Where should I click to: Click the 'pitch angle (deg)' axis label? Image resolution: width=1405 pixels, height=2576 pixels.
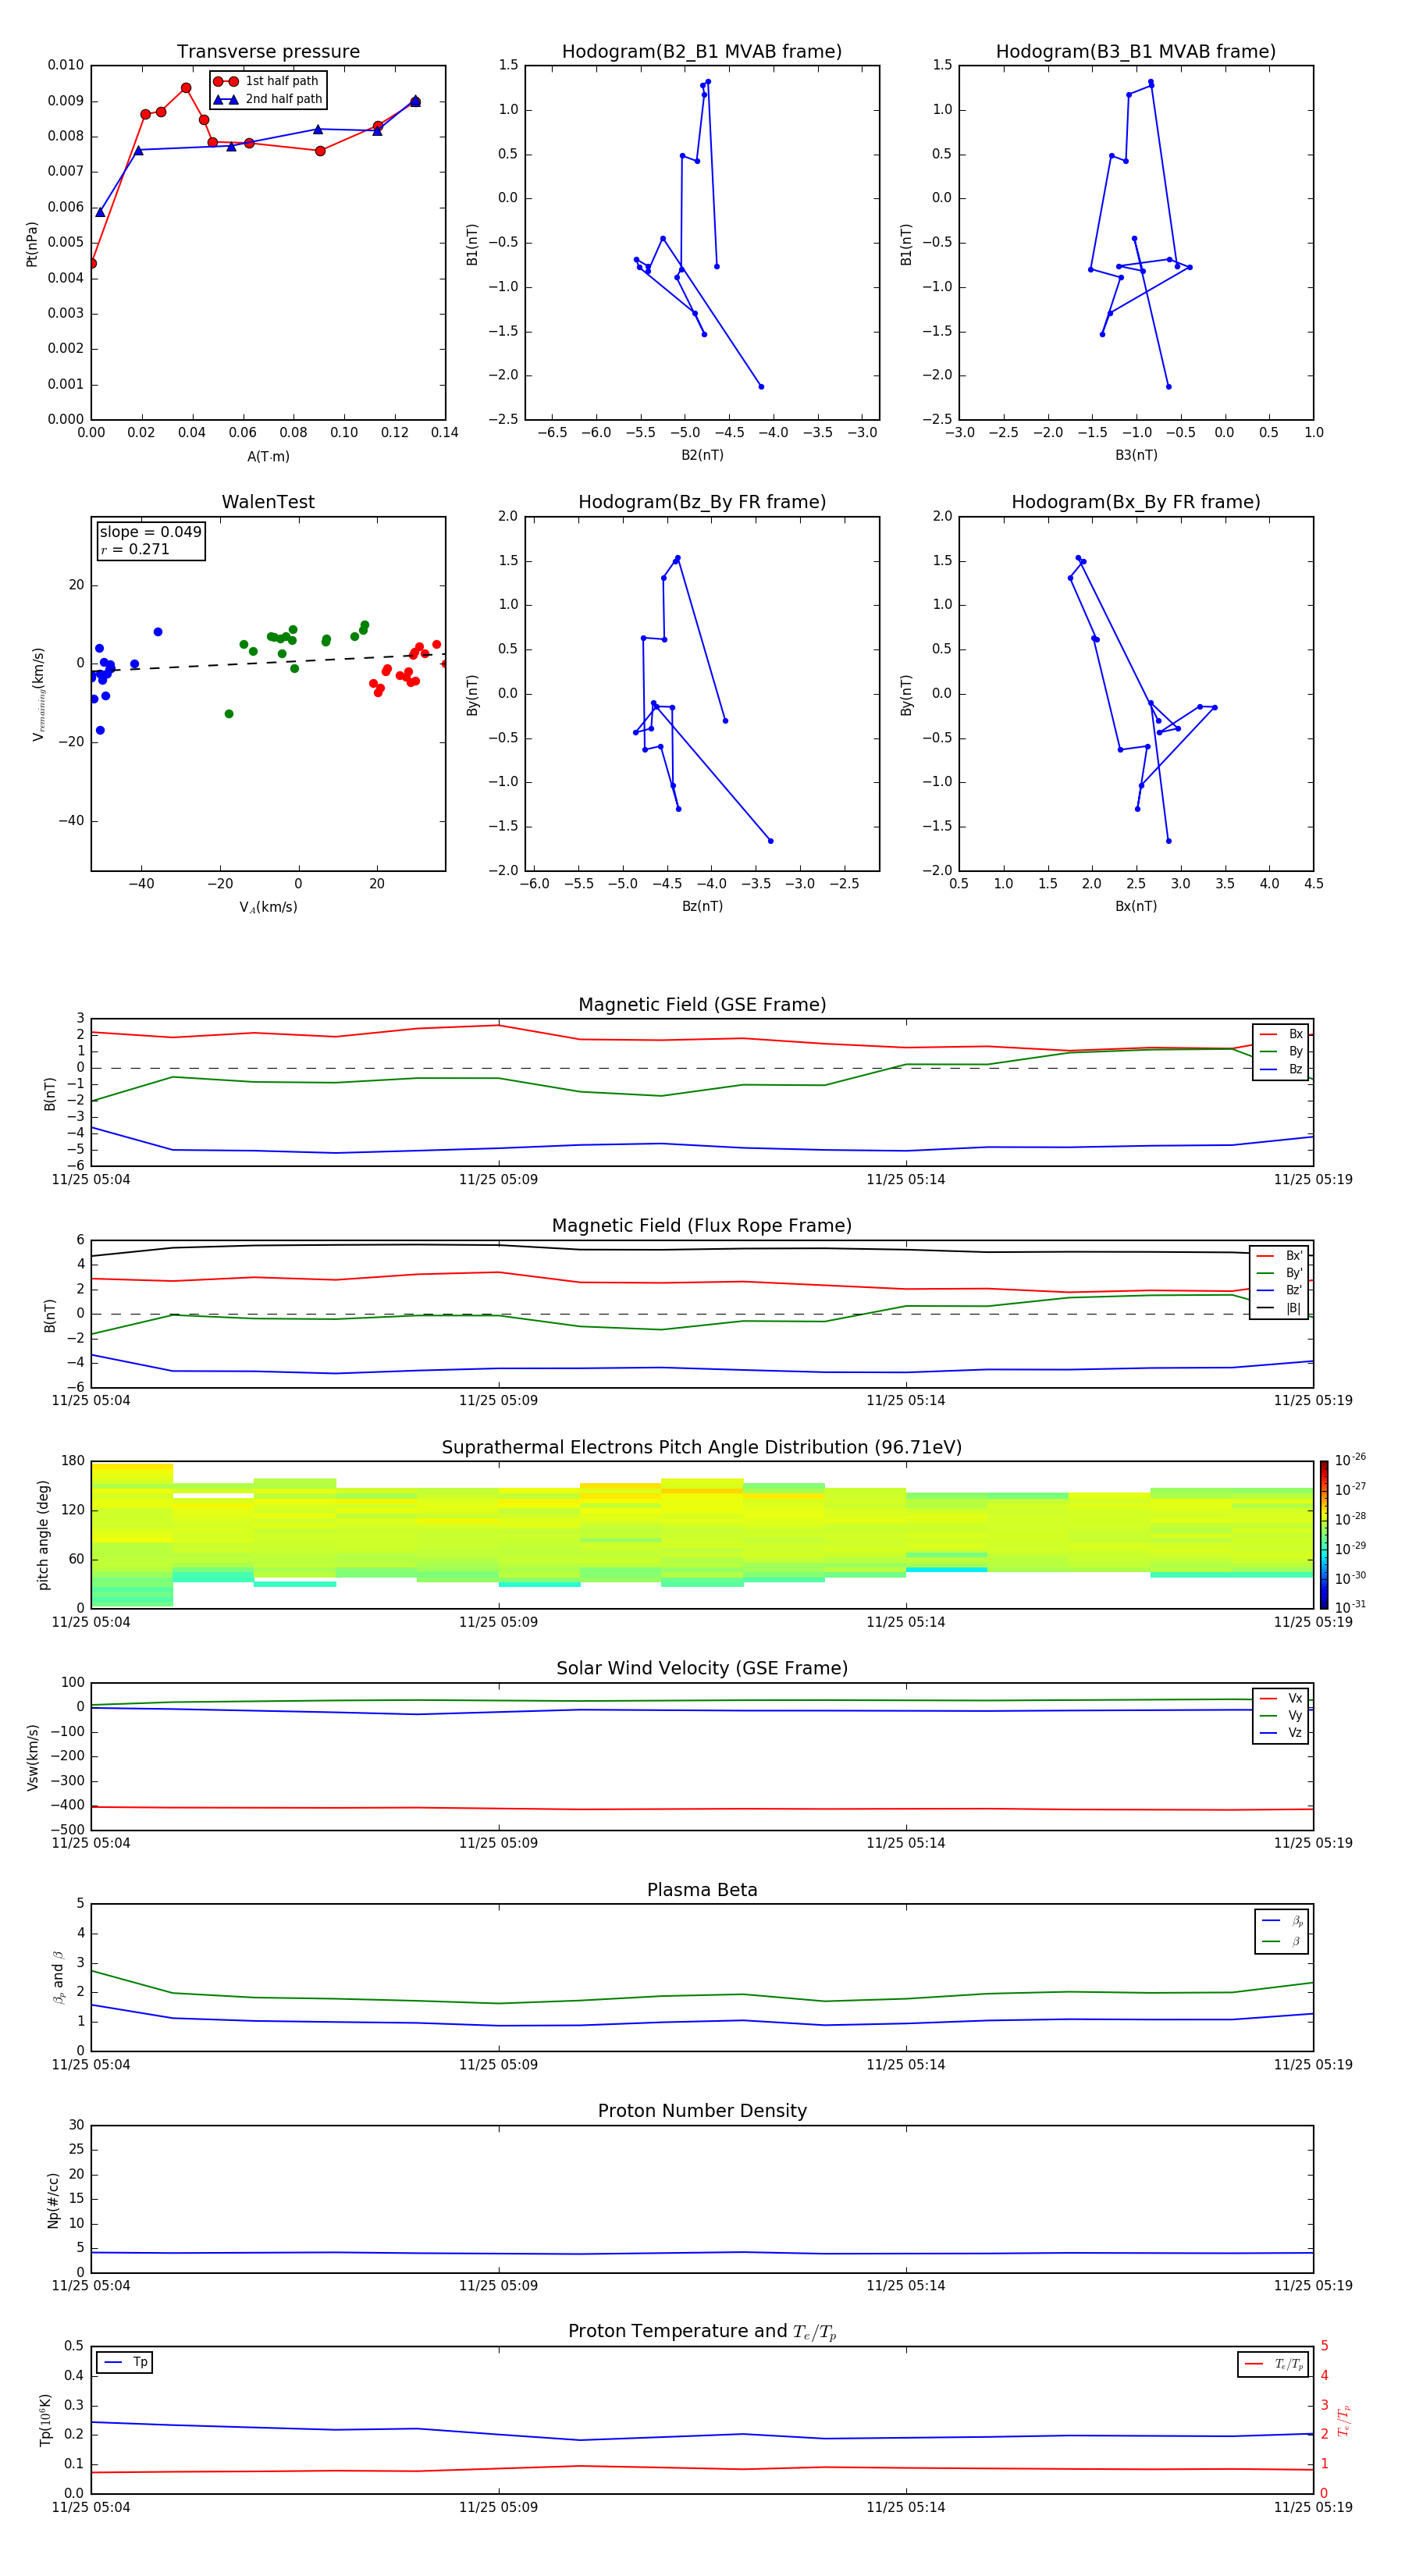43,1534
